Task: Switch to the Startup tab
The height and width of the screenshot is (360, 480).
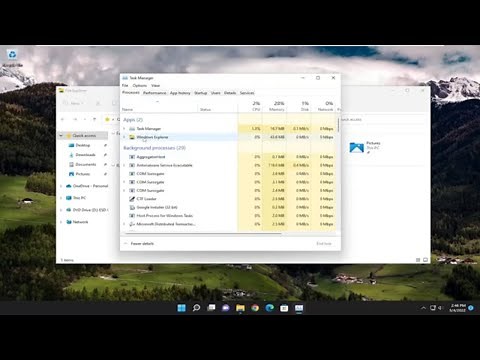Action: point(201,93)
